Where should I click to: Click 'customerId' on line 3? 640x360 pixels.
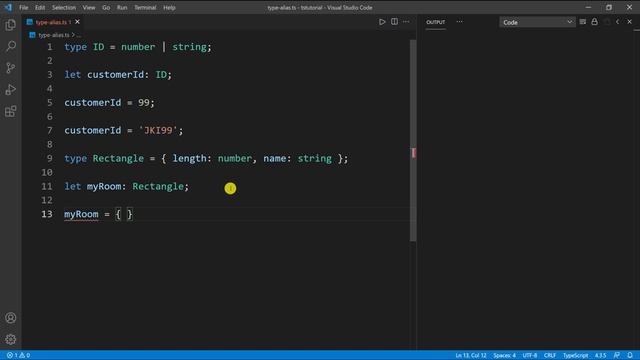[x=116, y=75]
